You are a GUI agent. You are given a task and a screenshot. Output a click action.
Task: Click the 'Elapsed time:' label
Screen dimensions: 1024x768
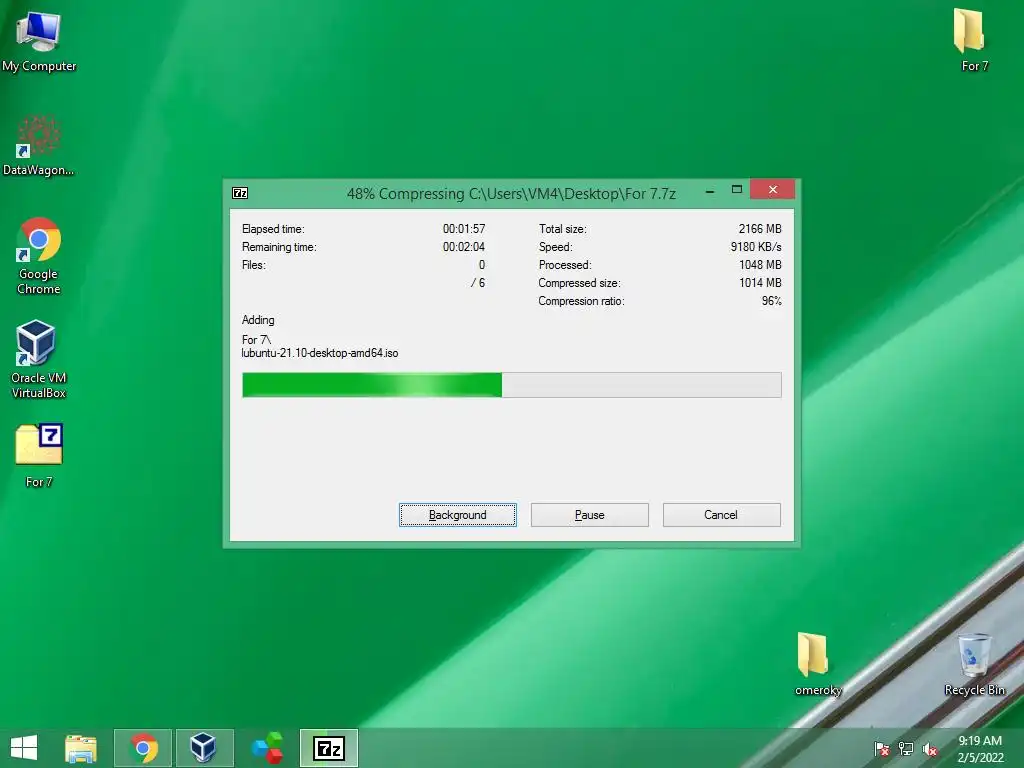click(x=273, y=229)
